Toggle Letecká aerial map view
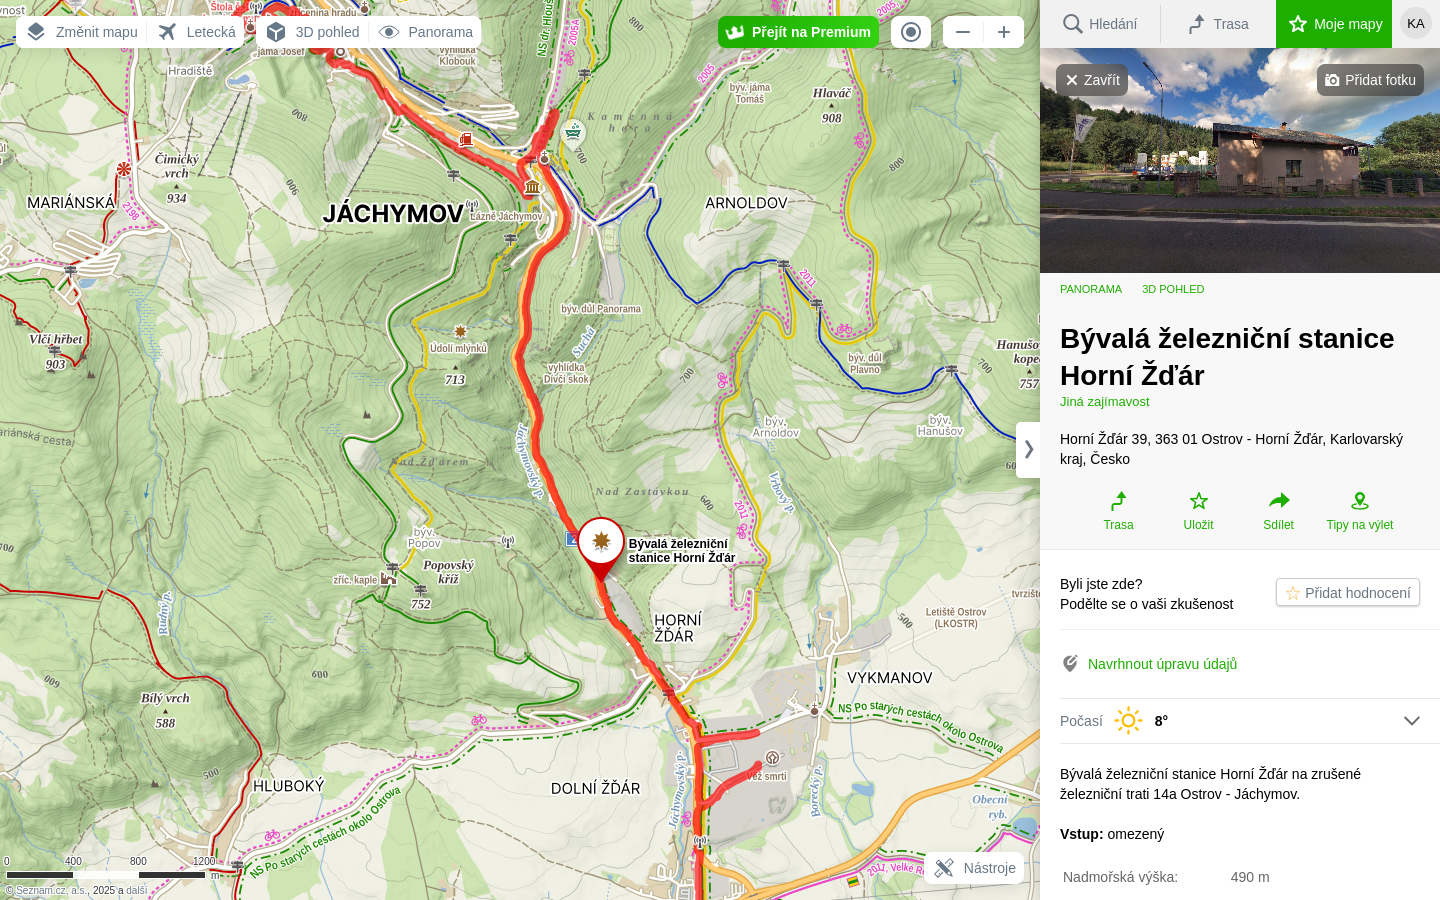 [198, 32]
